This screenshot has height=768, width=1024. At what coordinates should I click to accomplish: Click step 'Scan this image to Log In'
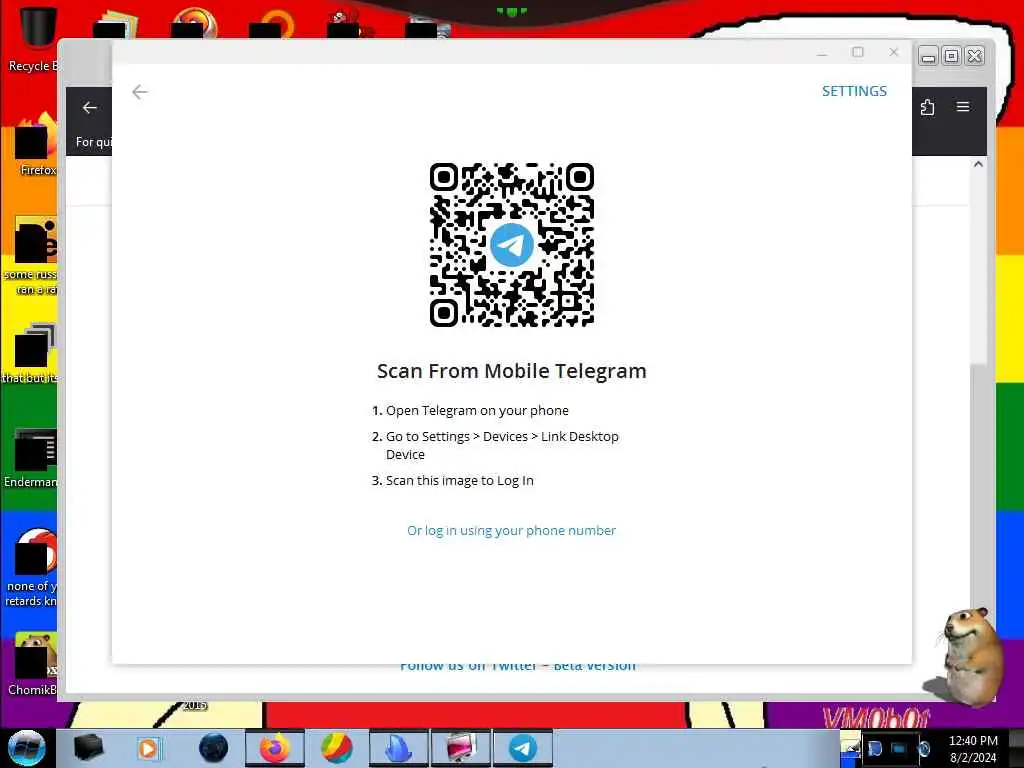pyautogui.click(x=459, y=481)
